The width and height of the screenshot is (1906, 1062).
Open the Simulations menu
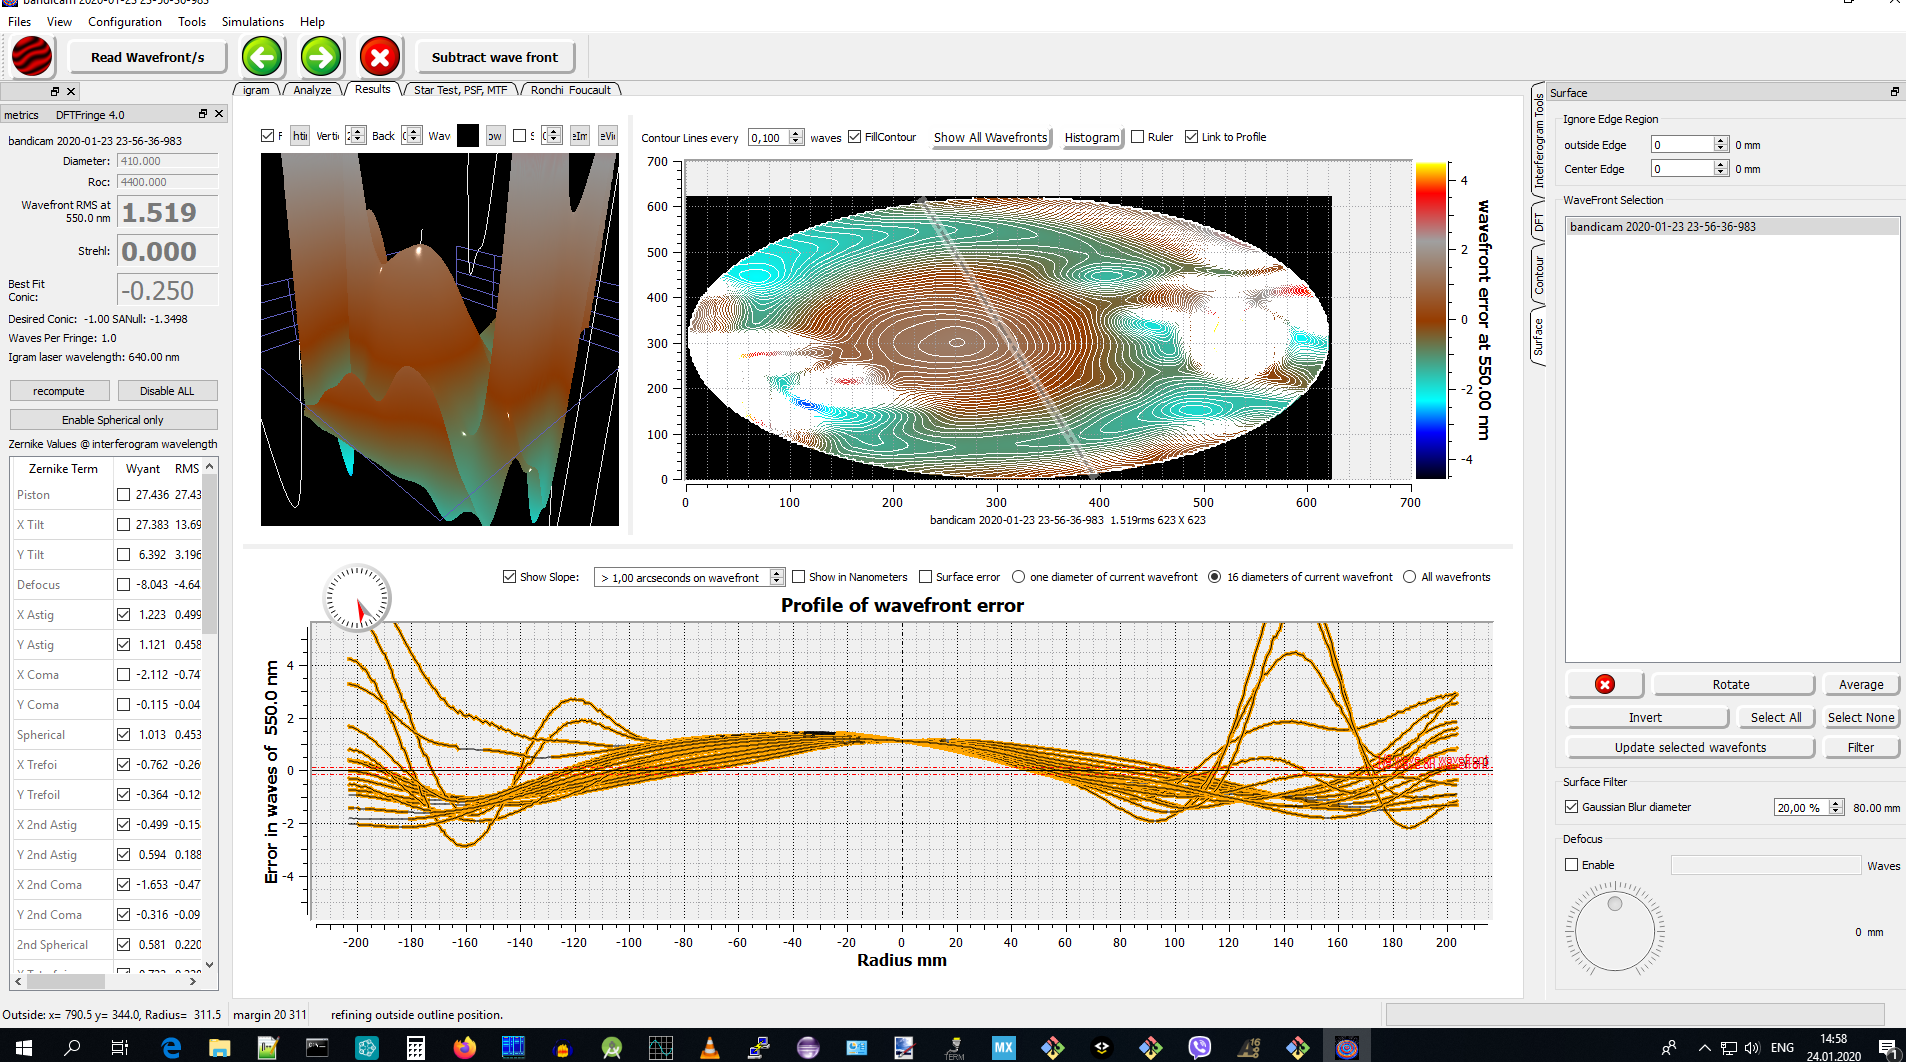click(x=252, y=21)
